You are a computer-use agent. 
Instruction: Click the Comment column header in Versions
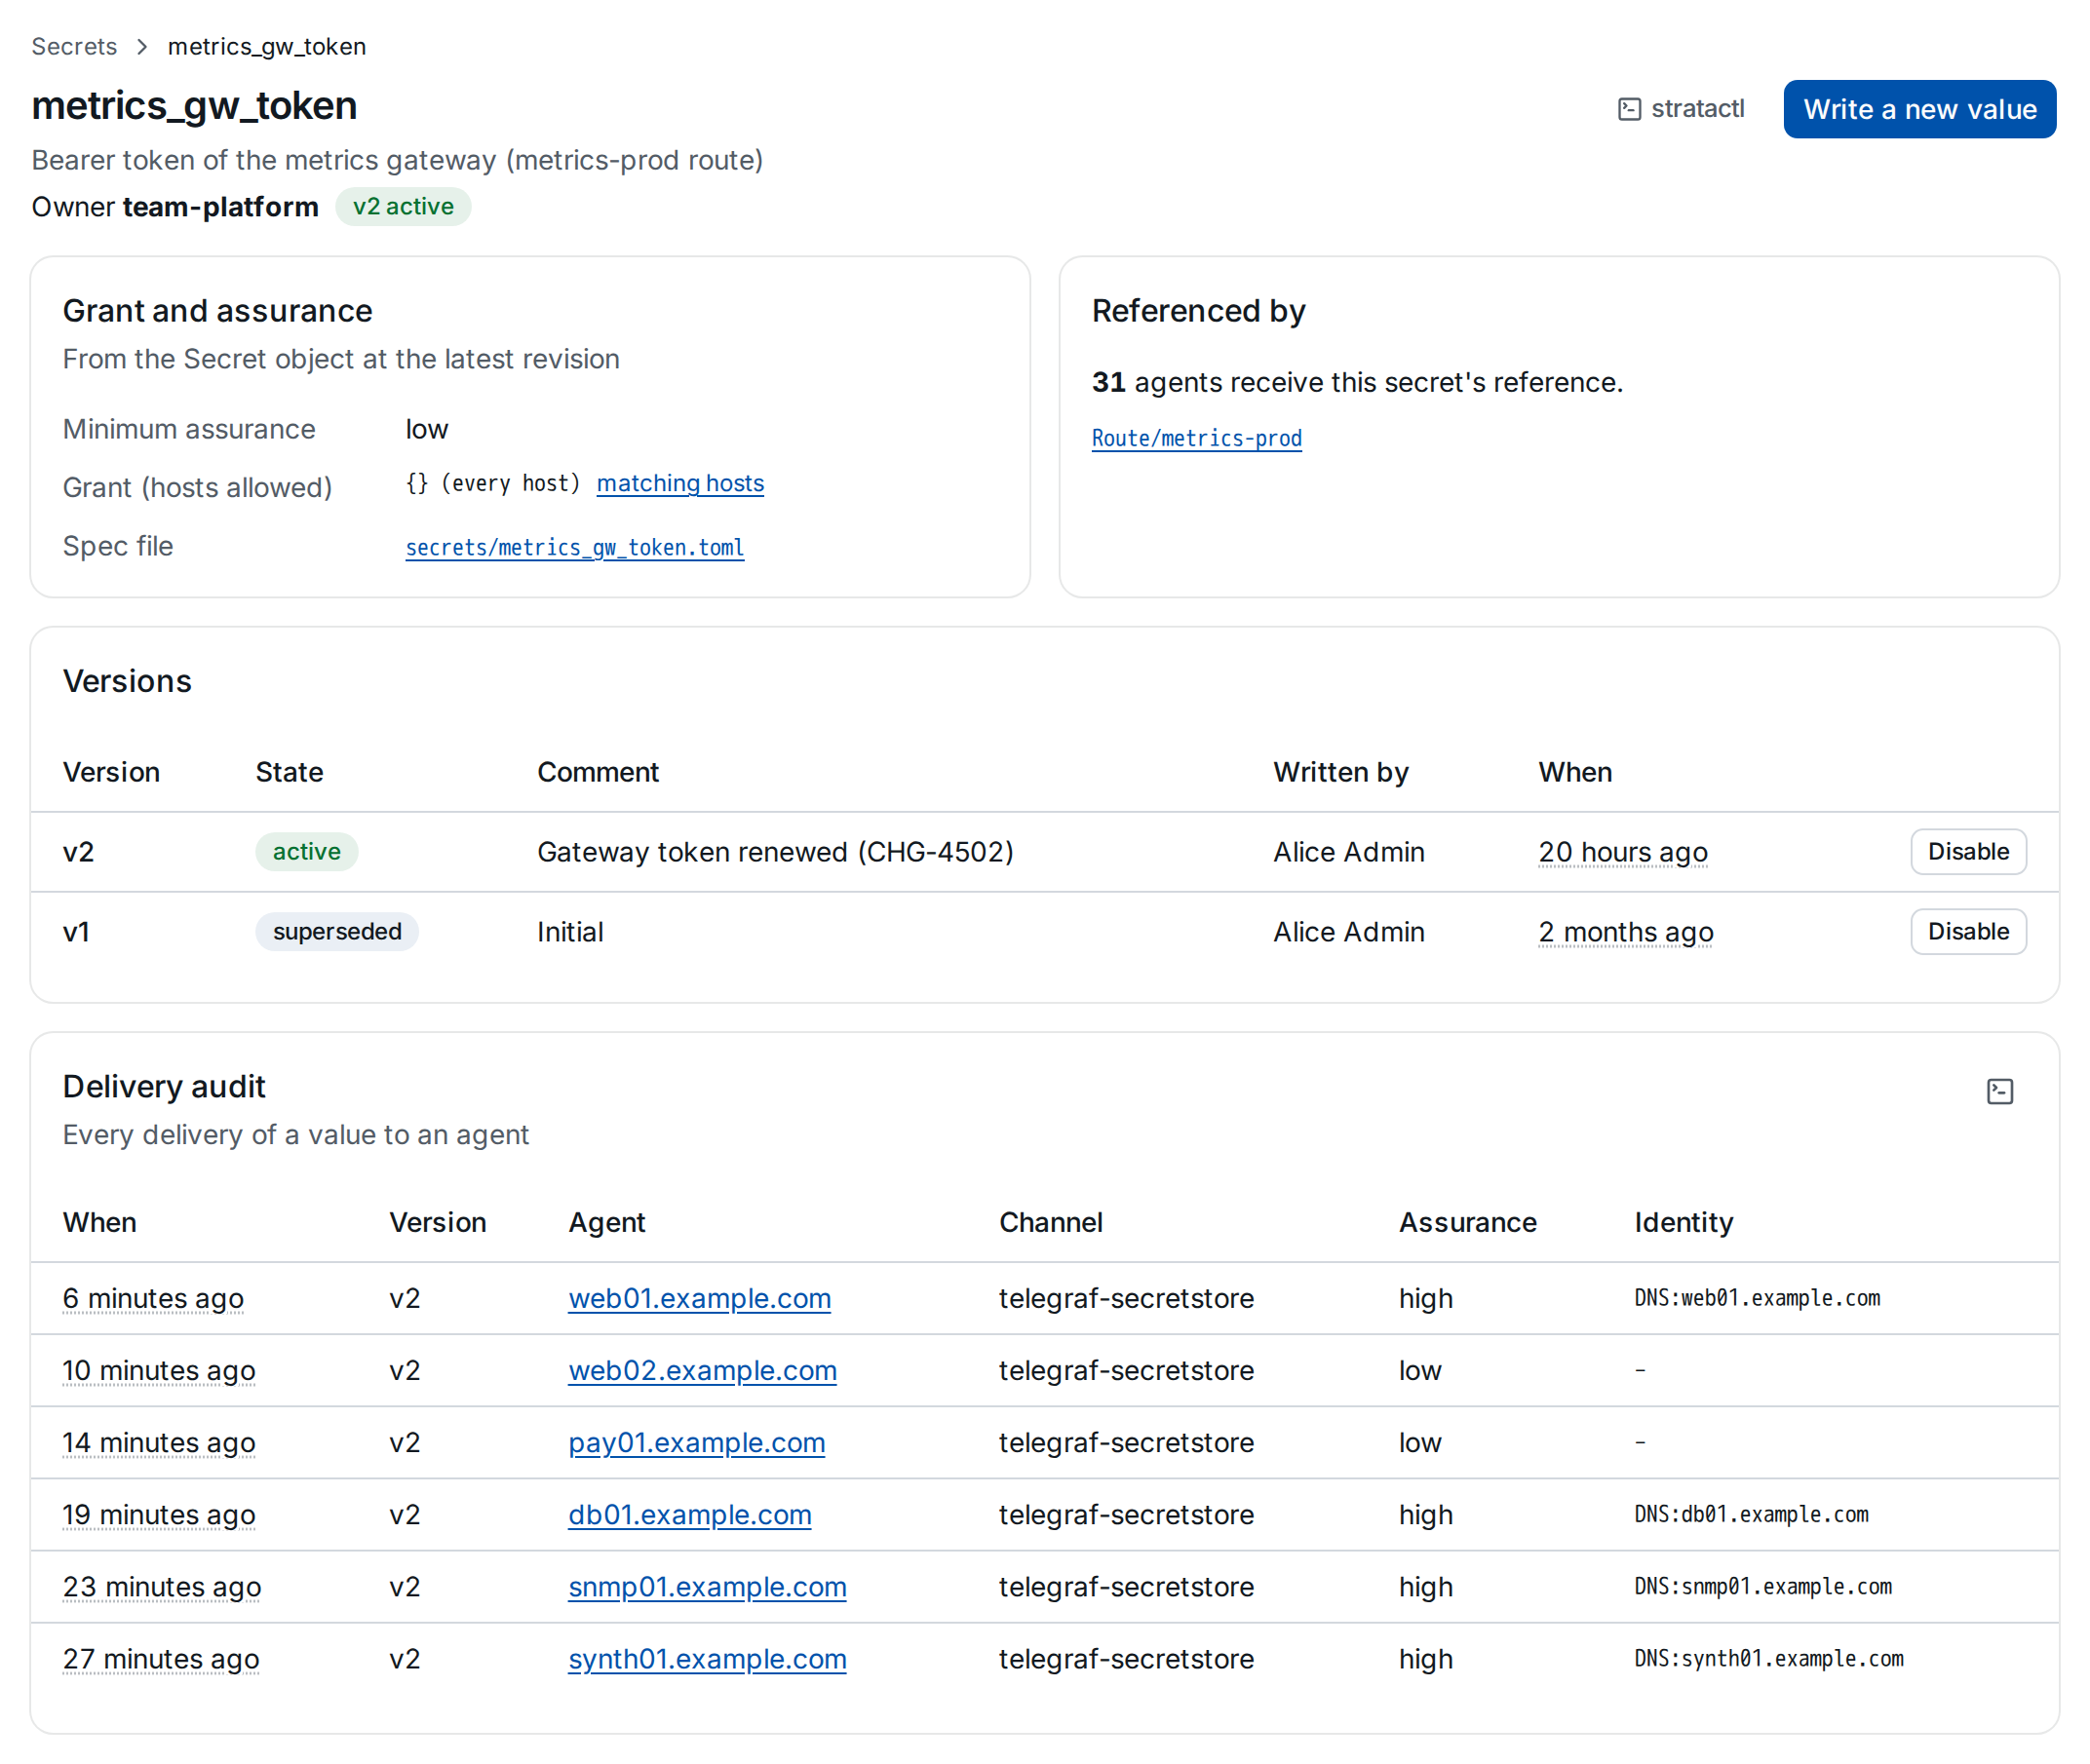pos(598,772)
